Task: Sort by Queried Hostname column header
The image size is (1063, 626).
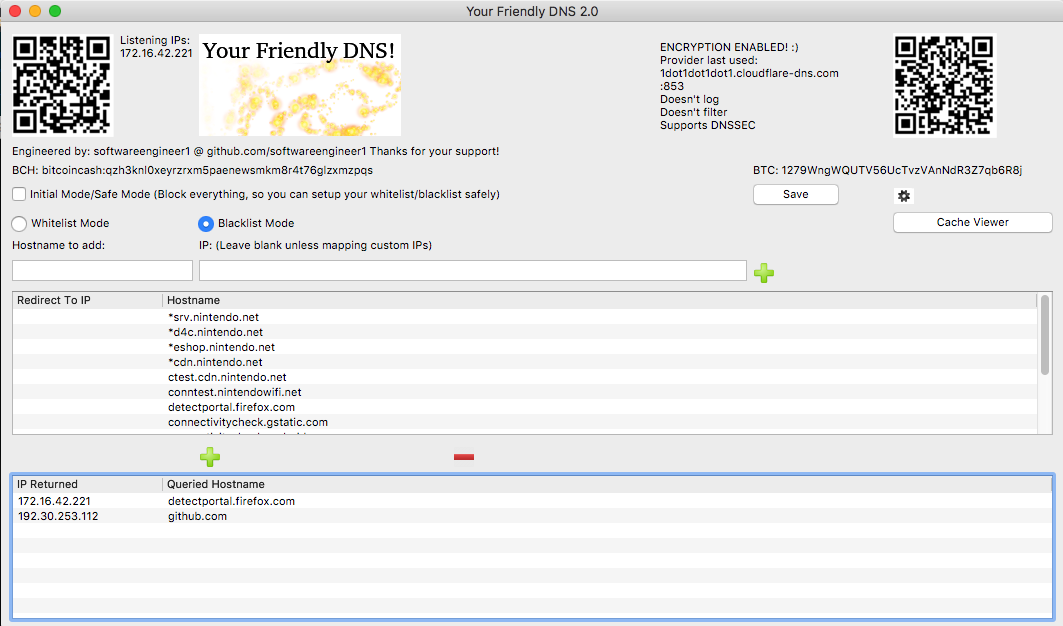Action: point(607,484)
